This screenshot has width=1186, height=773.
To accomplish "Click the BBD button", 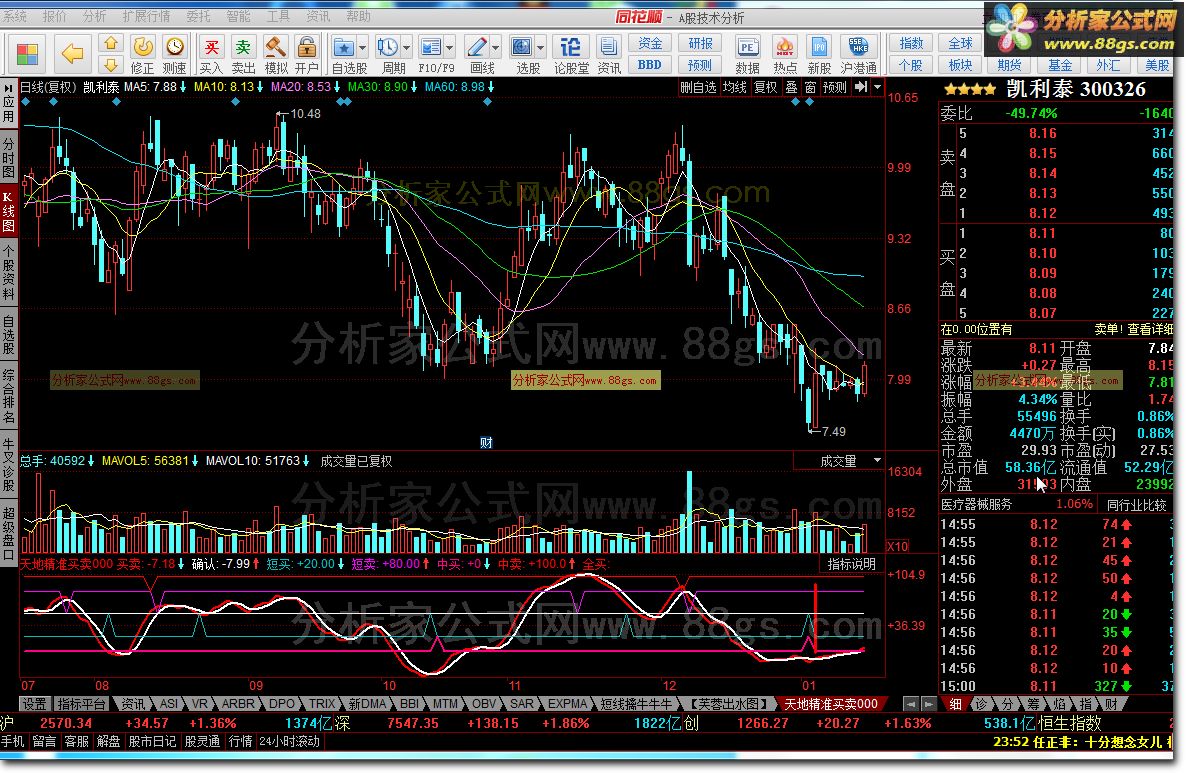I will pyautogui.click(x=650, y=65).
